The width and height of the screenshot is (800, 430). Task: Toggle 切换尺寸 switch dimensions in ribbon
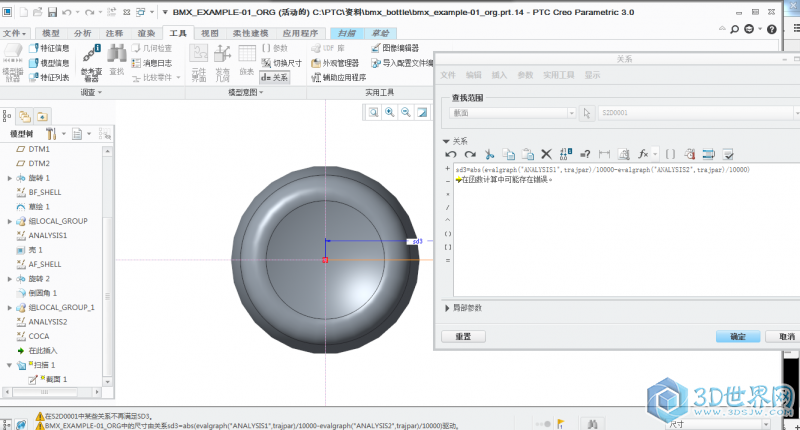point(281,63)
